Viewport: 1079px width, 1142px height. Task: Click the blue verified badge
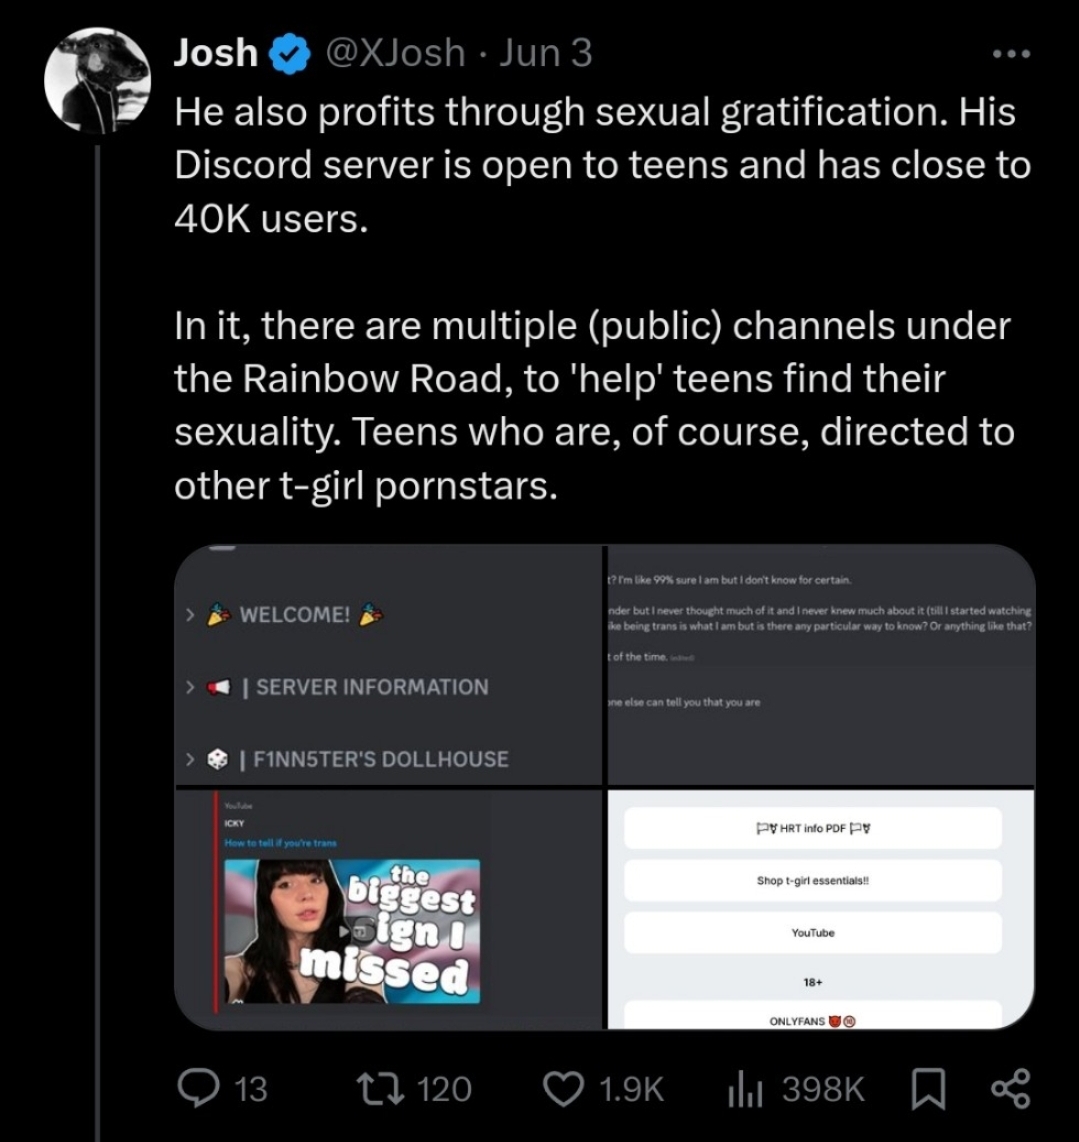click(x=289, y=53)
